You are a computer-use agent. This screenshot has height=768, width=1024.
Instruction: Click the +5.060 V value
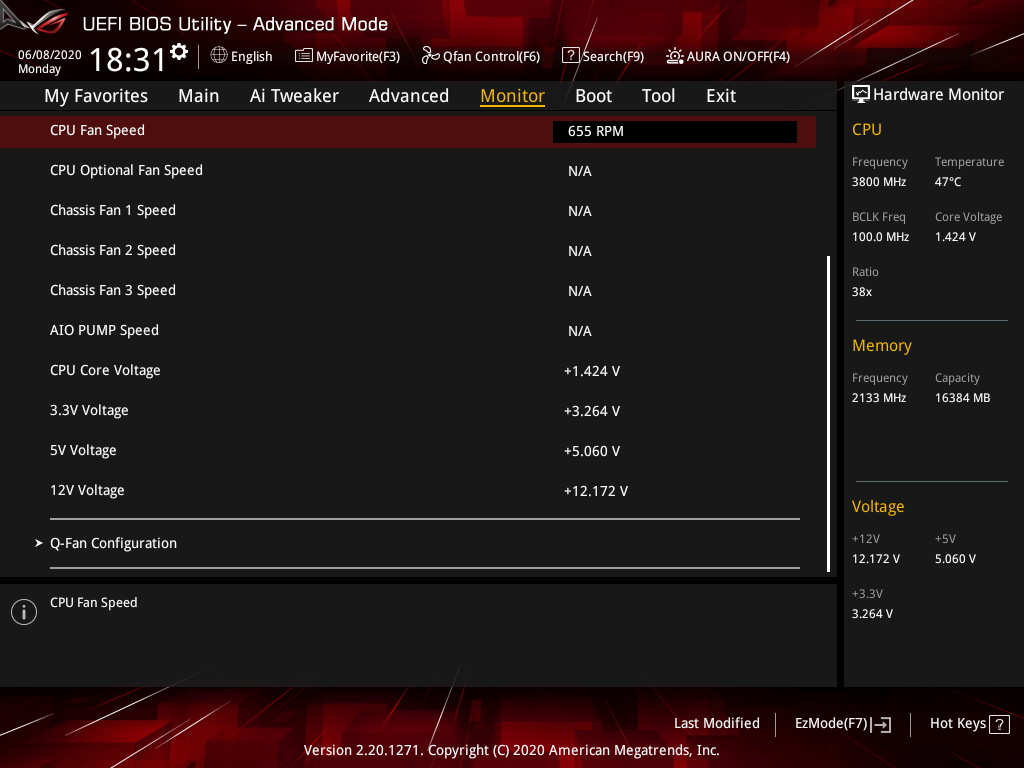pyautogui.click(x=592, y=451)
